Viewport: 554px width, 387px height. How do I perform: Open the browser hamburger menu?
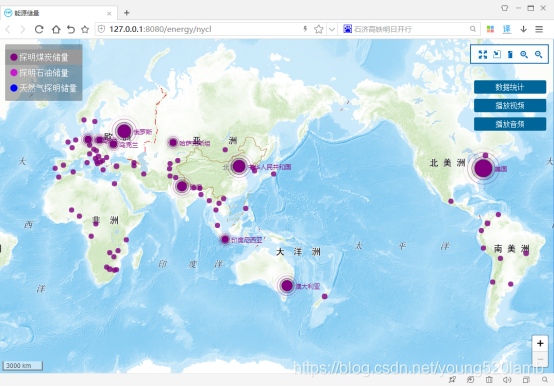click(x=539, y=29)
